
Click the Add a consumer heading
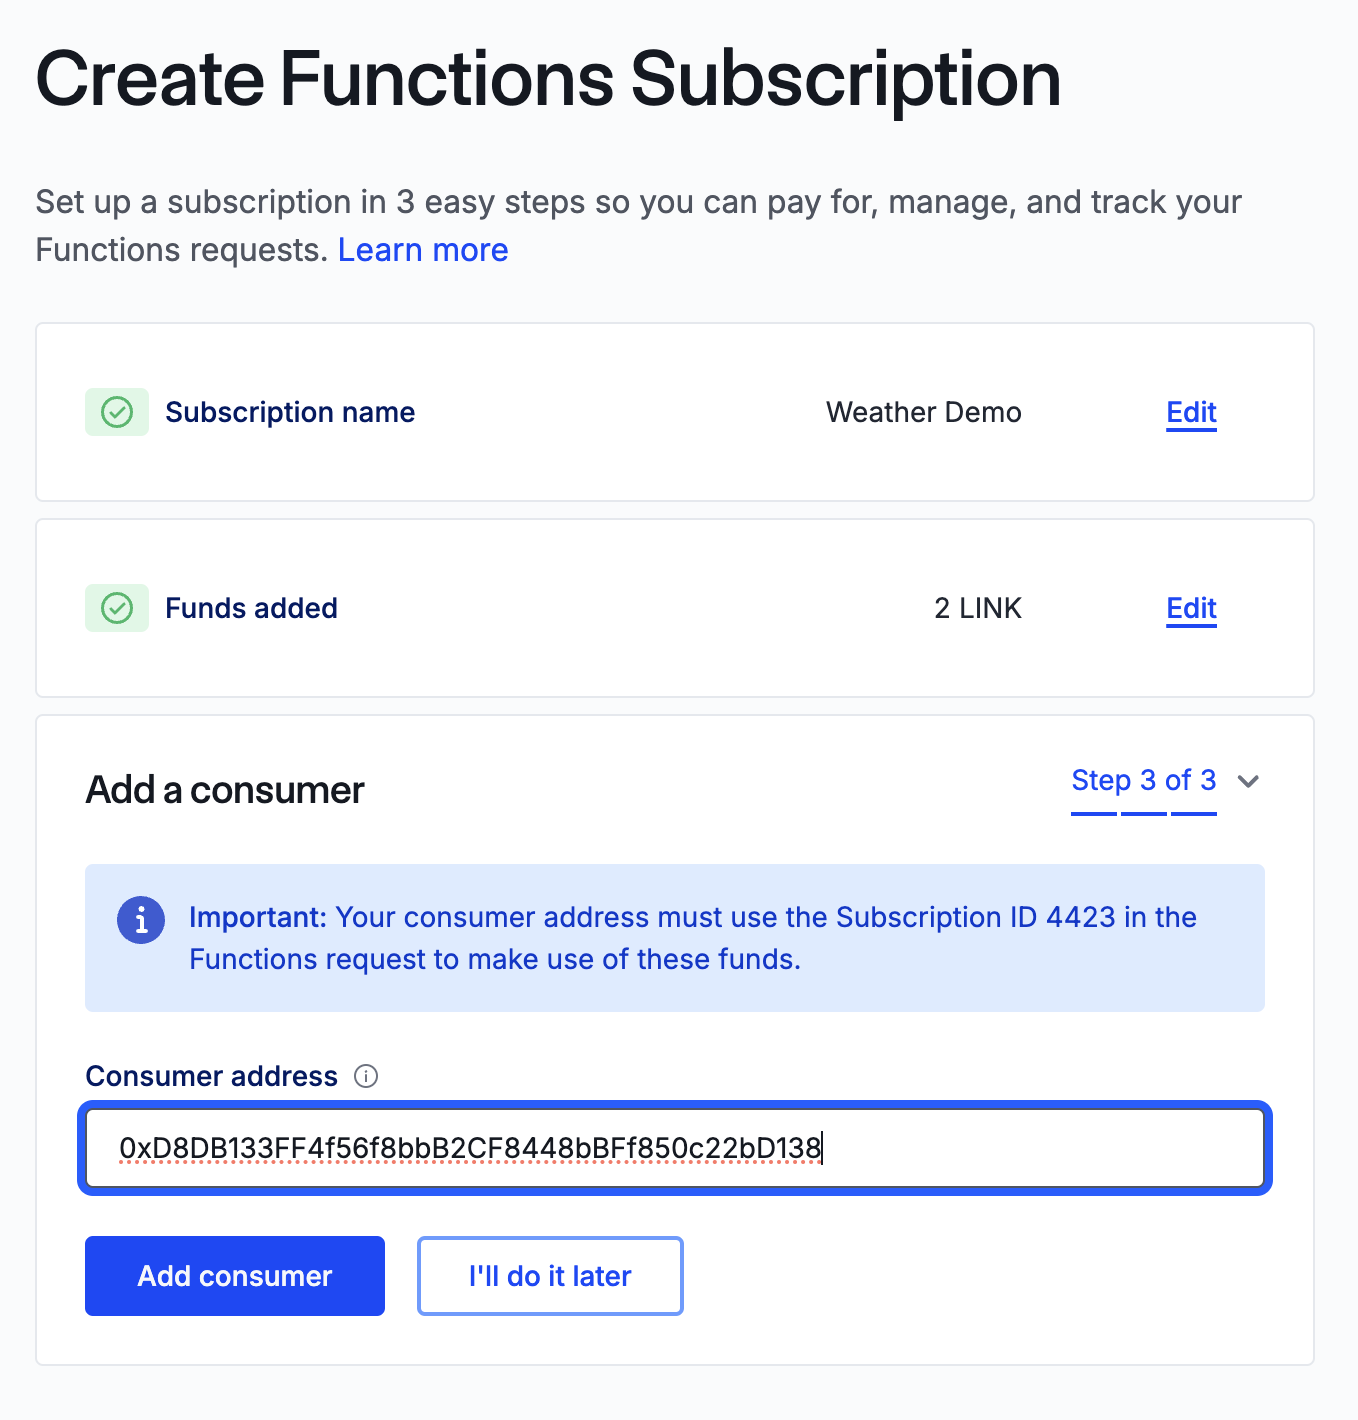pos(225,790)
